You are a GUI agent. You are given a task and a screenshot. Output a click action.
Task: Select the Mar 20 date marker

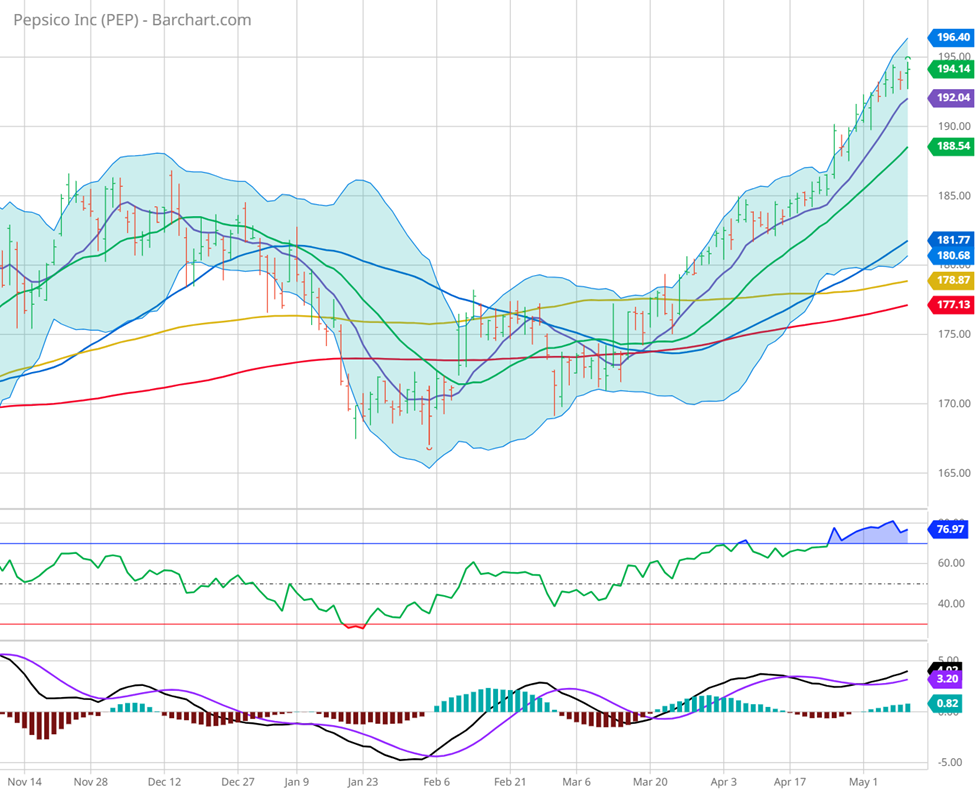pyautogui.click(x=651, y=780)
